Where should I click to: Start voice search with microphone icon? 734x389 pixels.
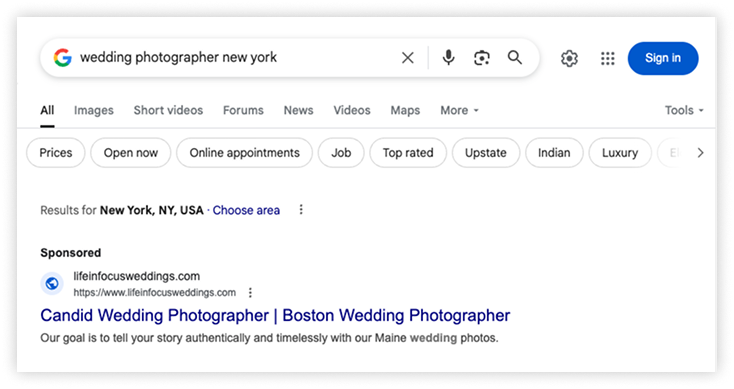(448, 58)
